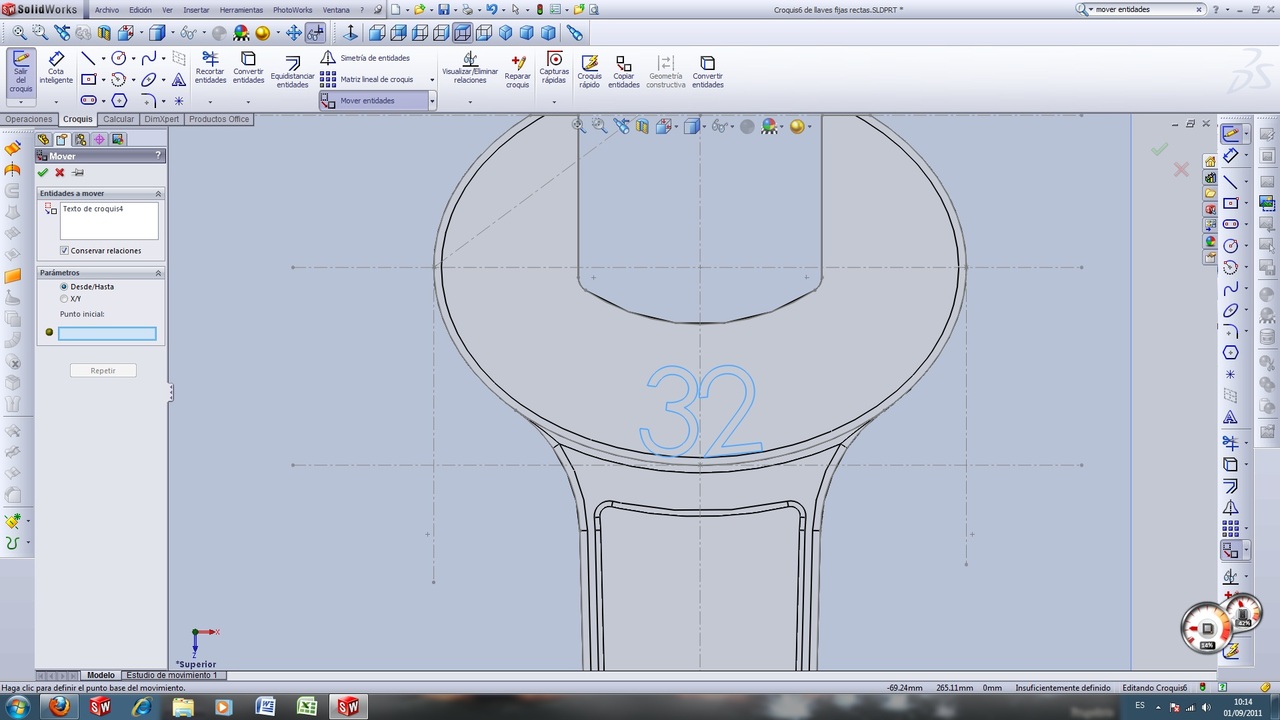The image size is (1280, 720).
Task: Select the Spline sketch tool
Action: tap(149, 58)
